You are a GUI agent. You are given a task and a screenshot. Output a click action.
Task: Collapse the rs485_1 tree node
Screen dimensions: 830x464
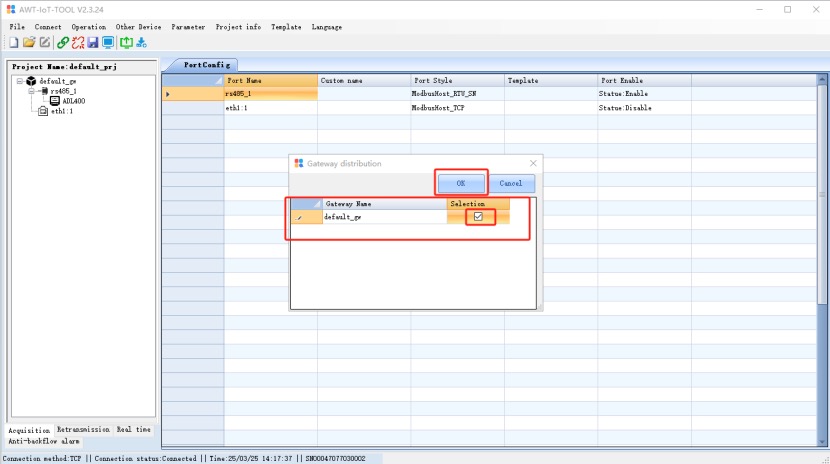pos(31,91)
